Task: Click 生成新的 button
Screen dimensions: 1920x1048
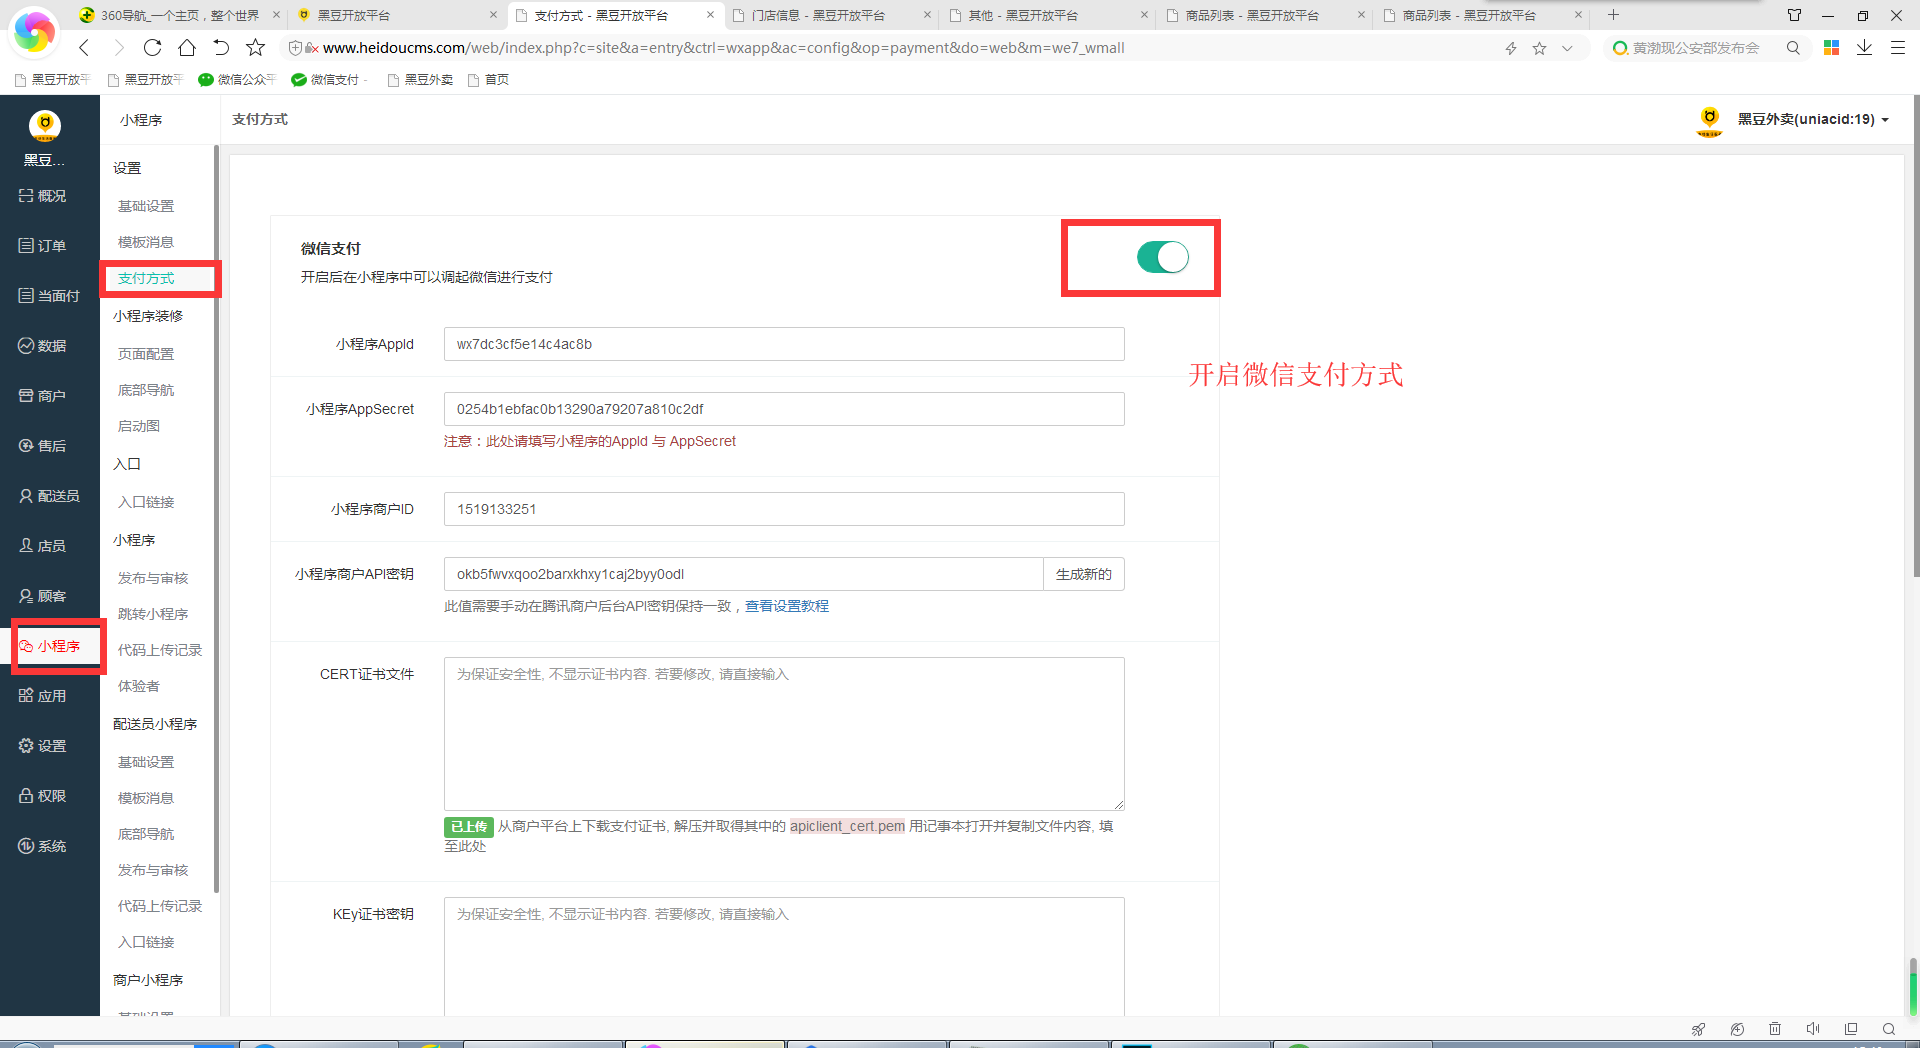Action: click(x=1084, y=574)
